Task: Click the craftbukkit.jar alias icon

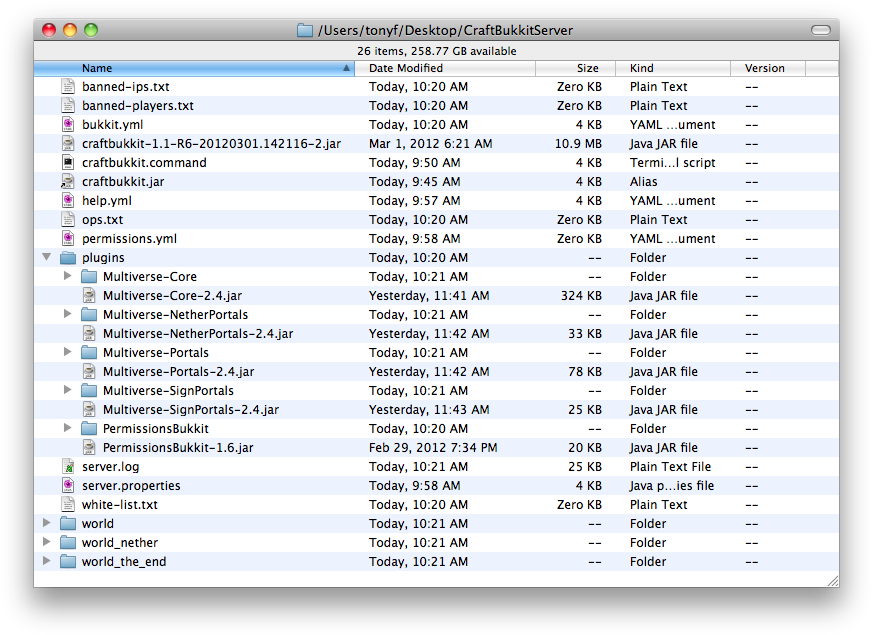Action: (x=67, y=181)
